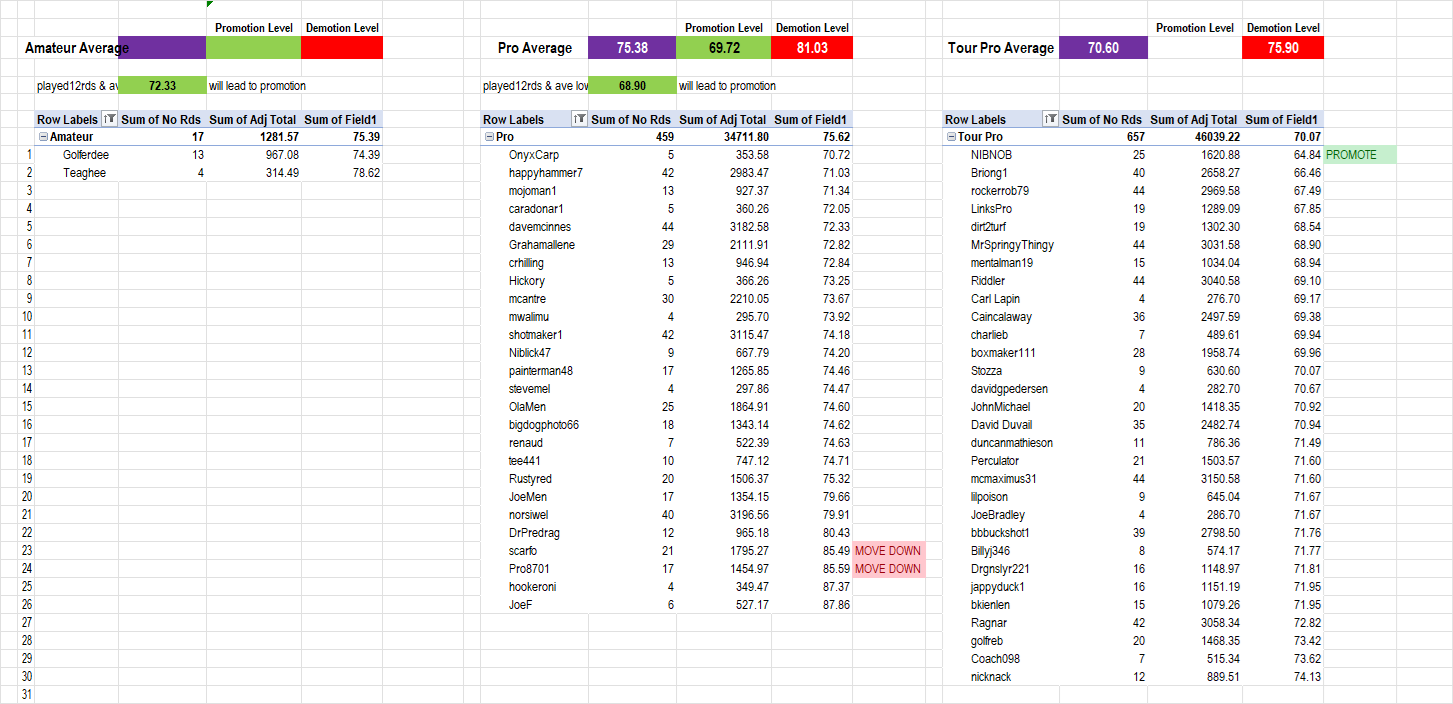The height and width of the screenshot is (704, 1453).
Task: Click the Sum of Adj Total header in Pro table
Action: [x=723, y=119]
